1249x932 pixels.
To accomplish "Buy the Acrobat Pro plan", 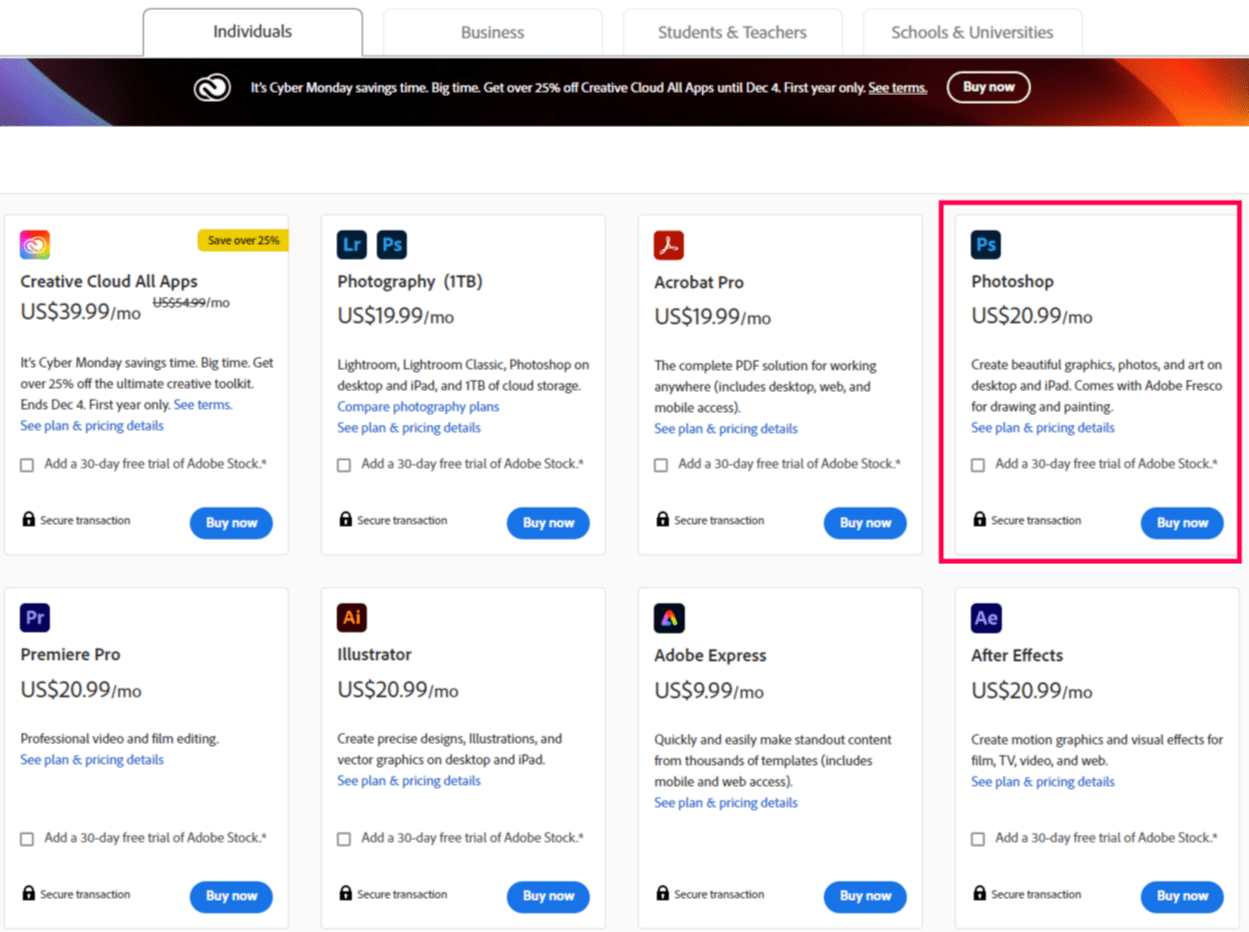I will tap(865, 523).
